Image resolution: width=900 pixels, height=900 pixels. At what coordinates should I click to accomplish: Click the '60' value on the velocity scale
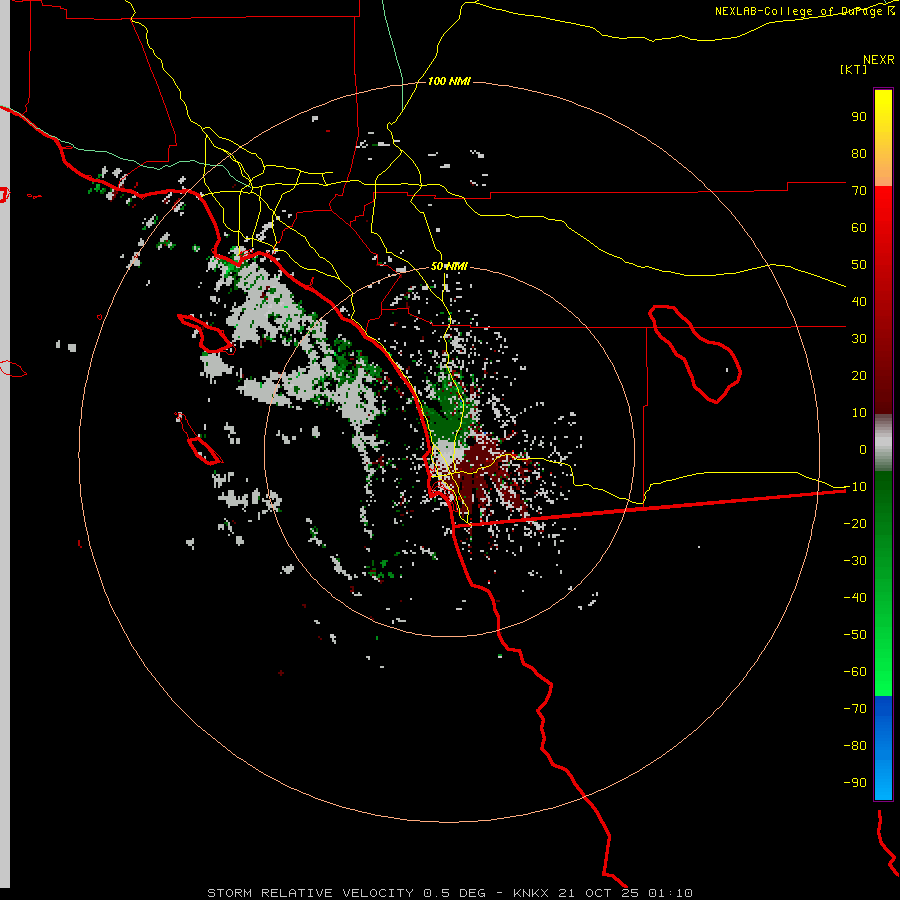click(x=859, y=227)
